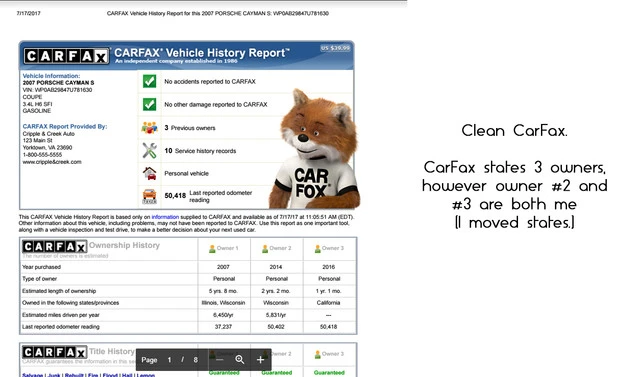Image resolution: width=640 pixels, height=377 pixels.
Task: Click 'CARFAX Report Provided By:' heading
Action: pyautogui.click(x=65, y=126)
